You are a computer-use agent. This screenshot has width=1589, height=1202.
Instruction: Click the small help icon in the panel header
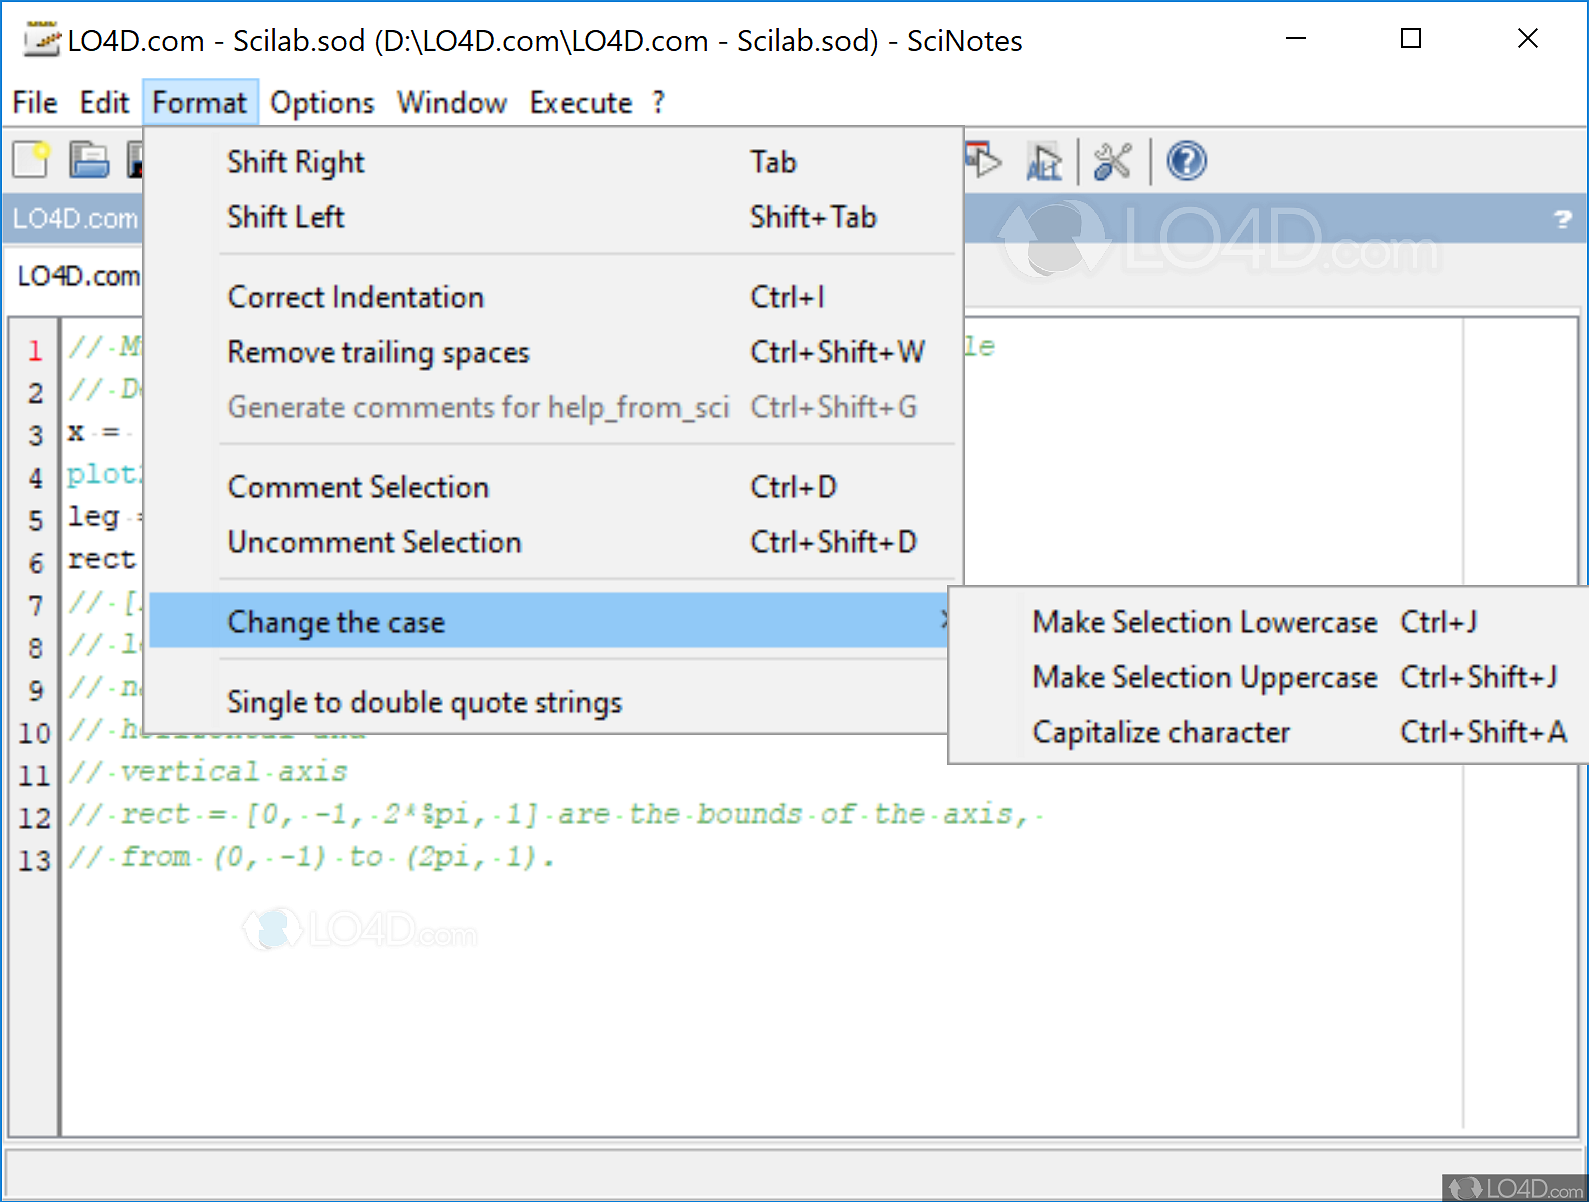coord(1562,219)
